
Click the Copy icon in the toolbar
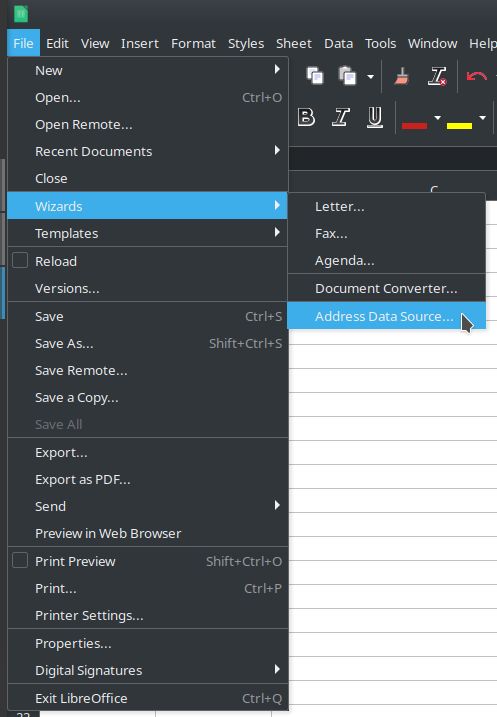tap(315, 76)
